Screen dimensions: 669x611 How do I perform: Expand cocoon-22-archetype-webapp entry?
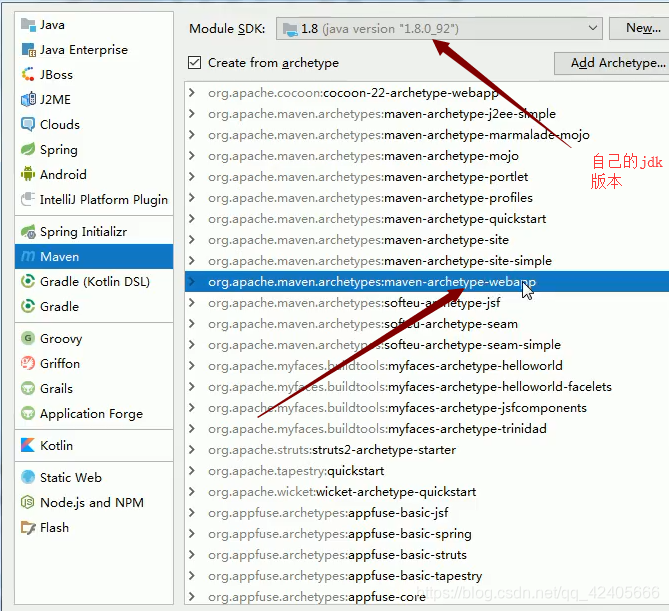click(x=192, y=93)
